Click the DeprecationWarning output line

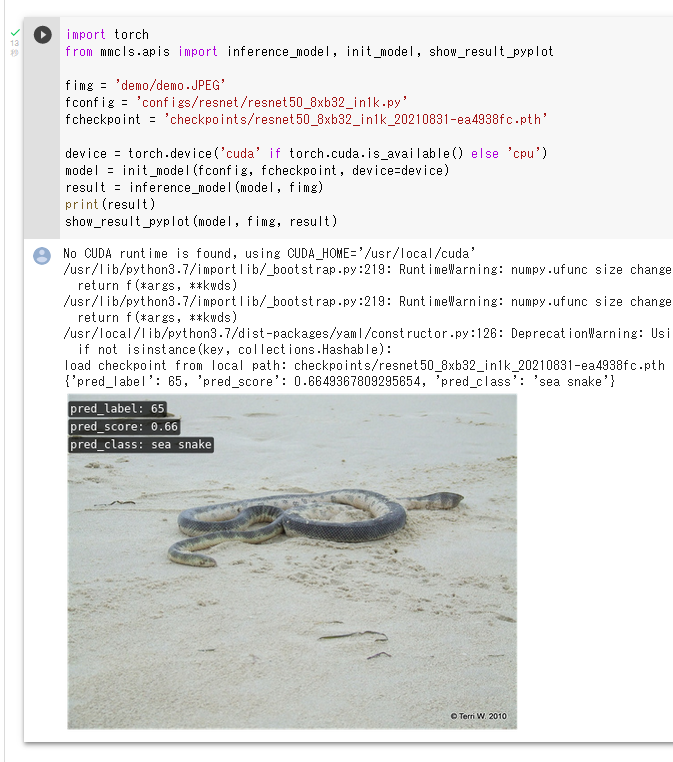click(x=368, y=333)
